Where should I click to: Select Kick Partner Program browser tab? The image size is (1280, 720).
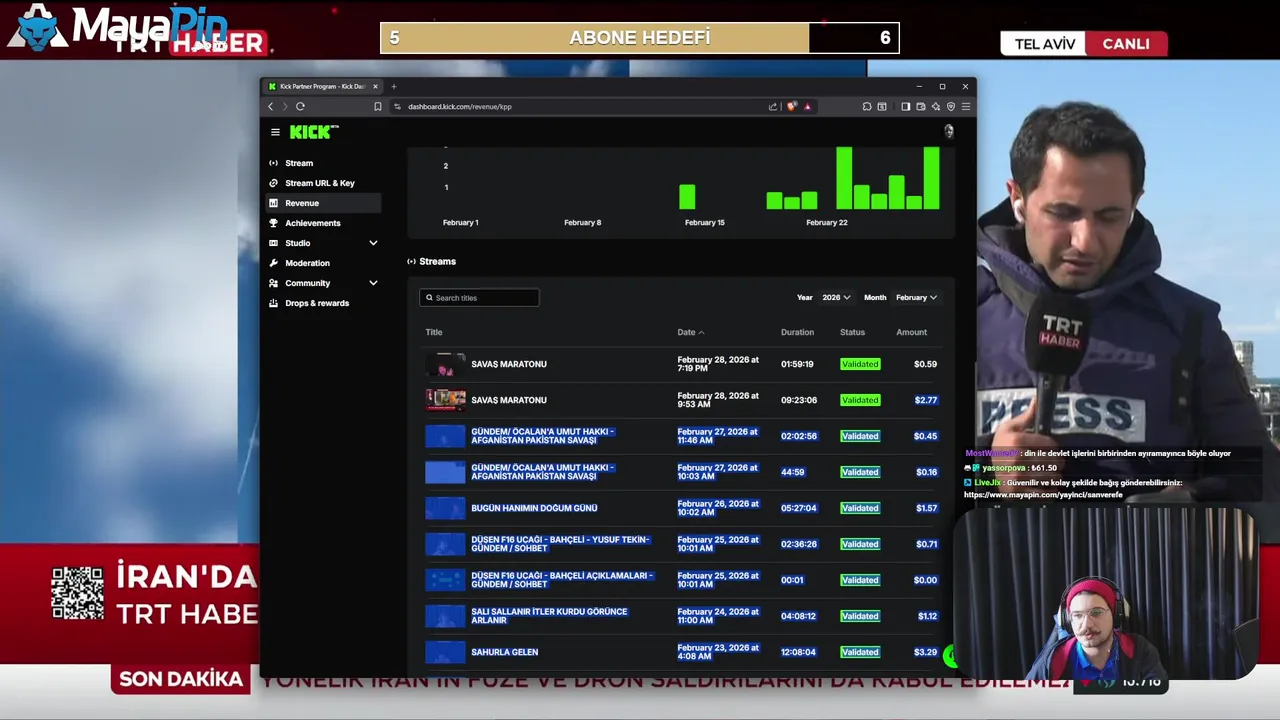(x=323, y=86)
